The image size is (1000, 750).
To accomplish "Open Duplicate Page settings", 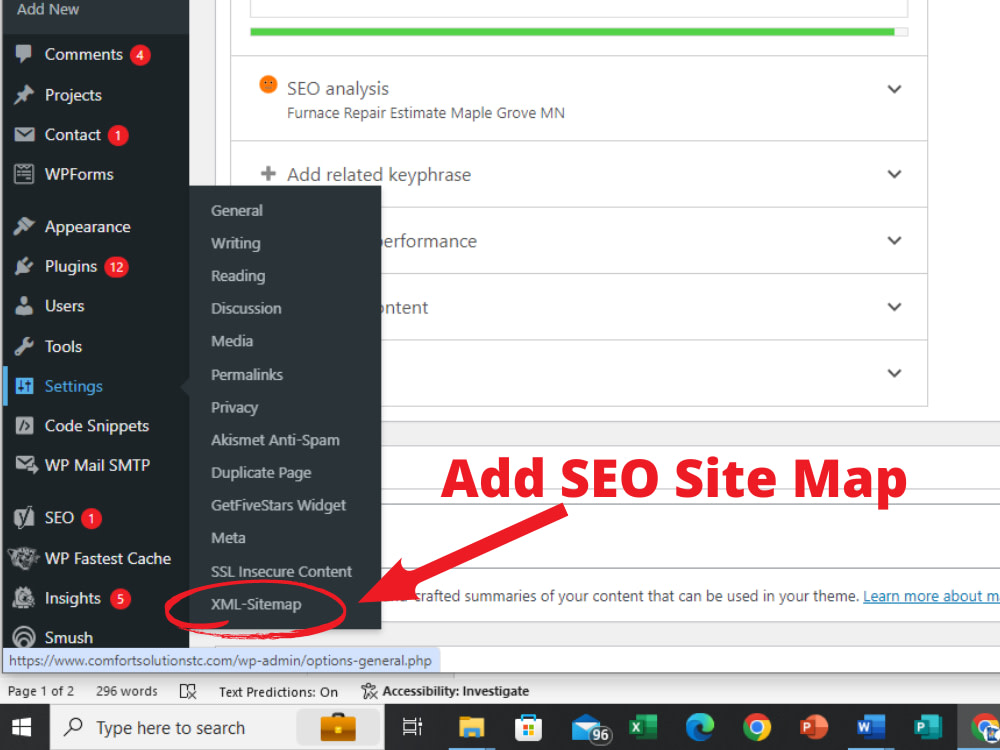I will coord(261,473).
